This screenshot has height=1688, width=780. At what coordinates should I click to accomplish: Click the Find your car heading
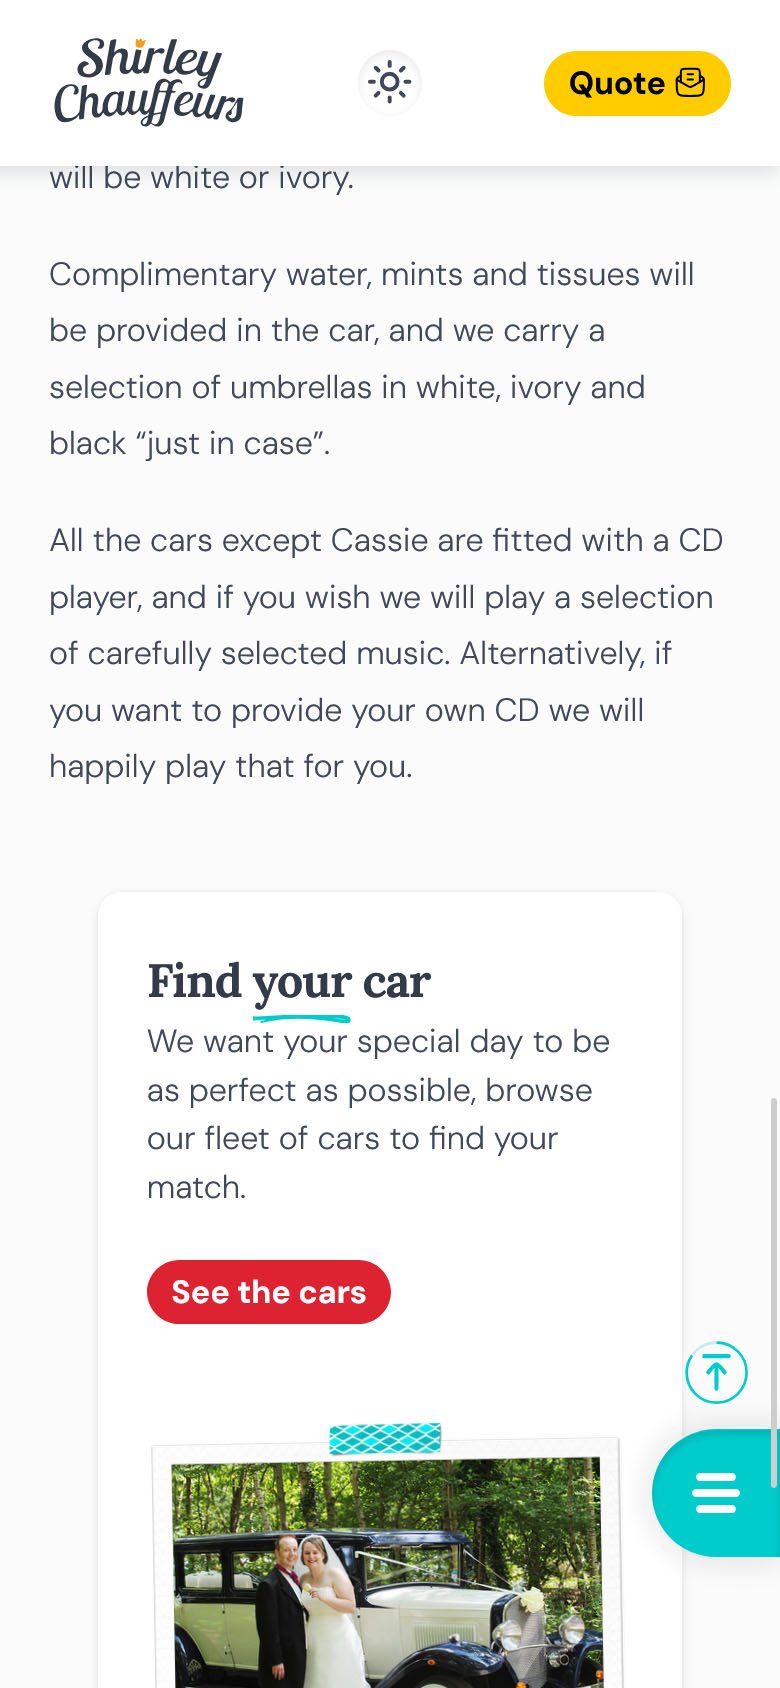[289, 981]
